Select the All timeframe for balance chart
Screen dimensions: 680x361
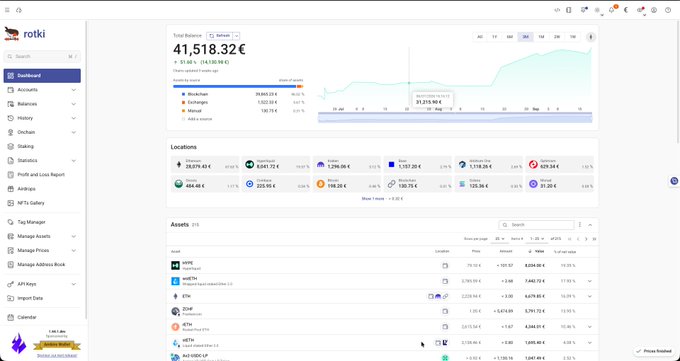click(x=480, y=37)
